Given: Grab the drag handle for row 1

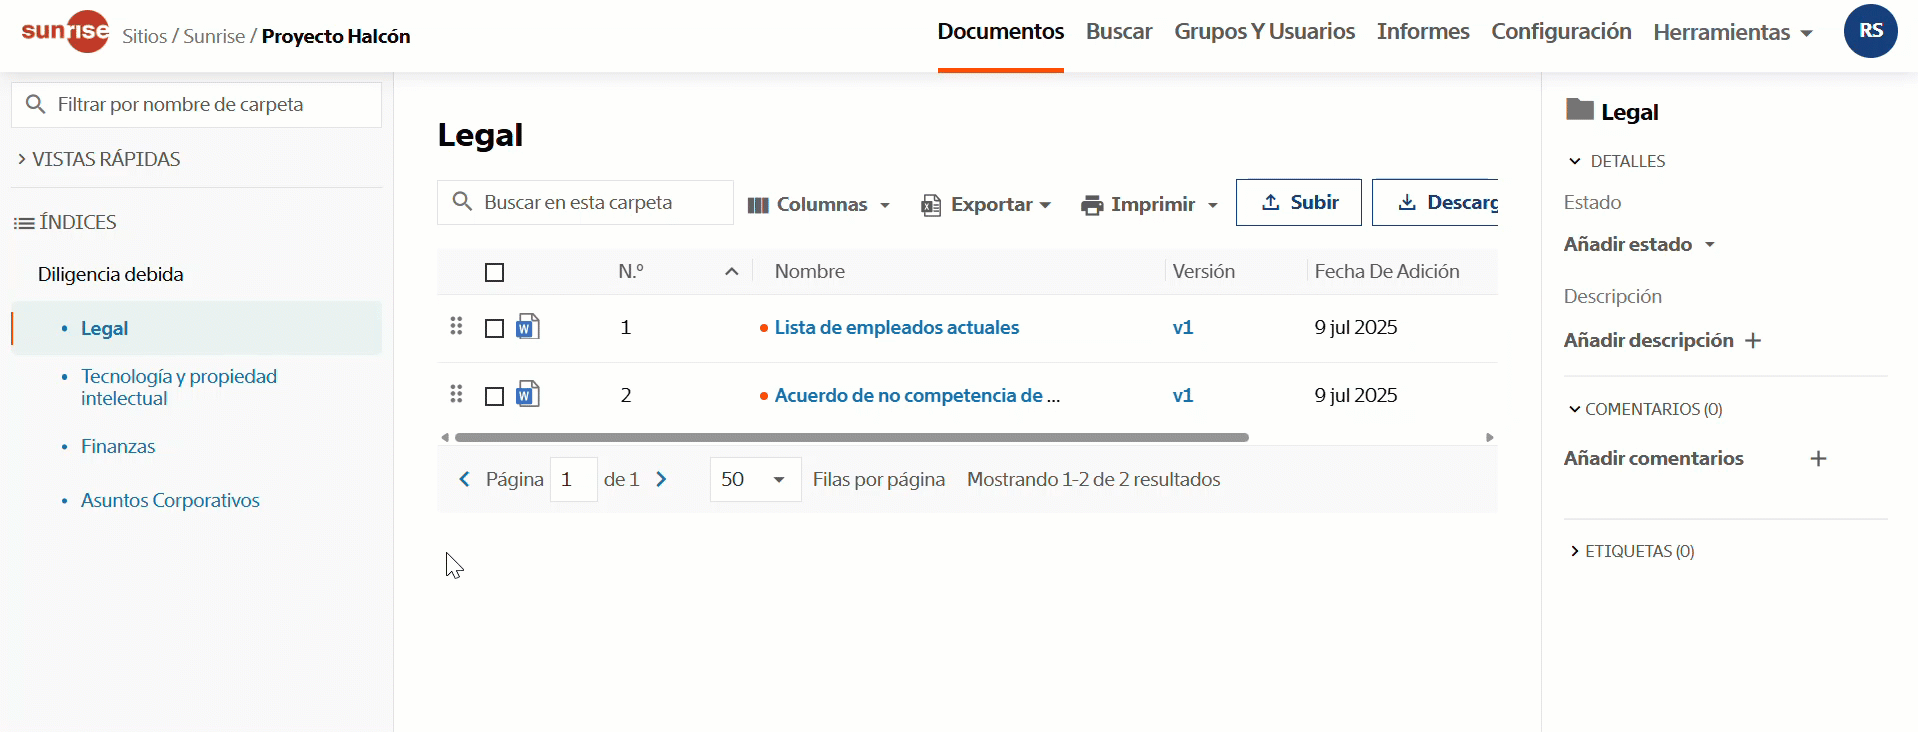Looking at the screenshot, I should click(x=456, y=326).
